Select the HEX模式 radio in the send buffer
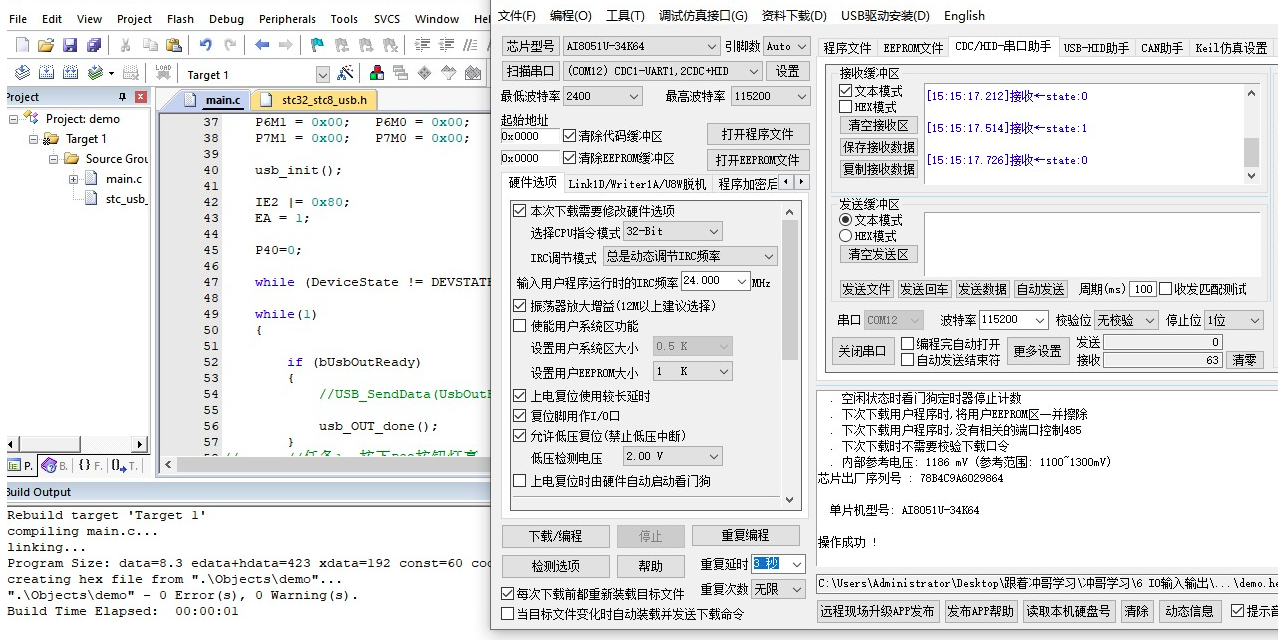Screen dimensions: 1278x640 pos(846,236)
